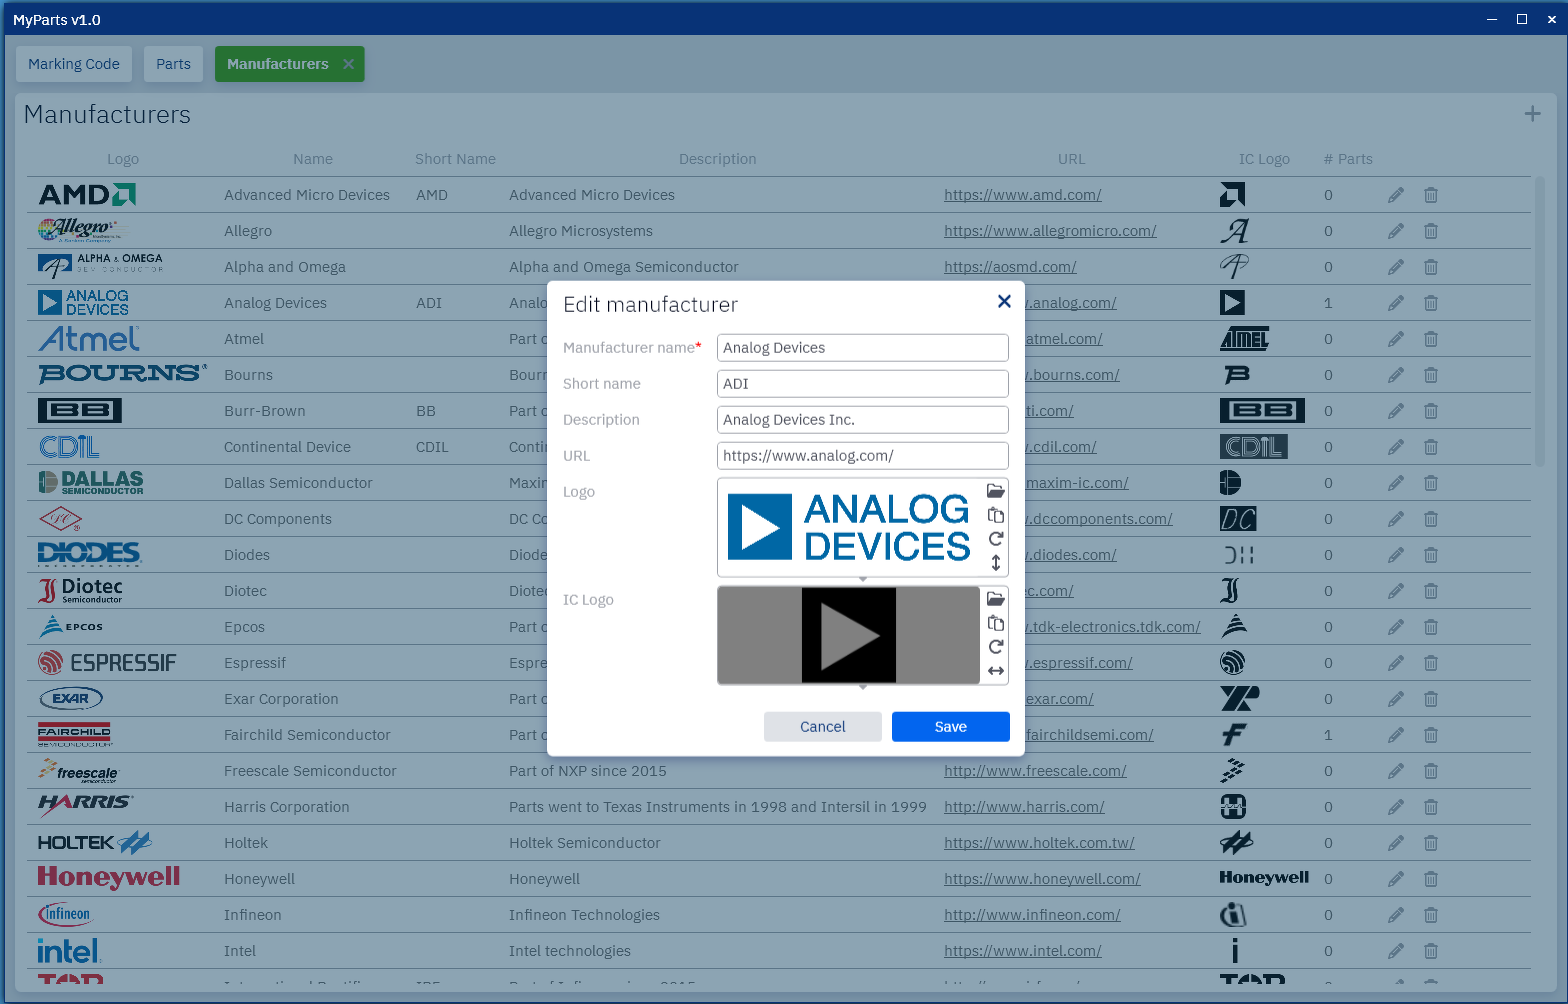
Task: Click the Name column header
Action: point(313,159)
